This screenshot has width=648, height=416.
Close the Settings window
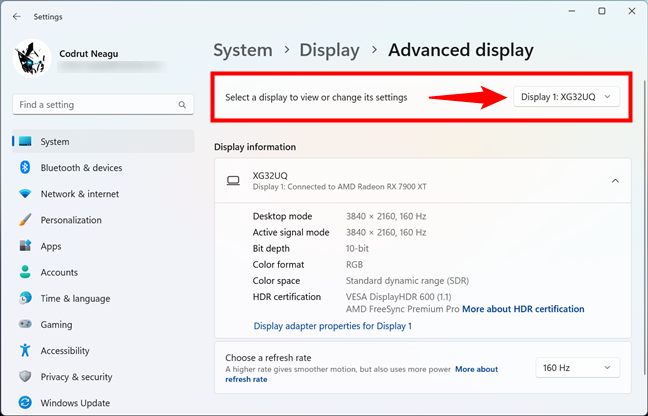click(631, 11)
